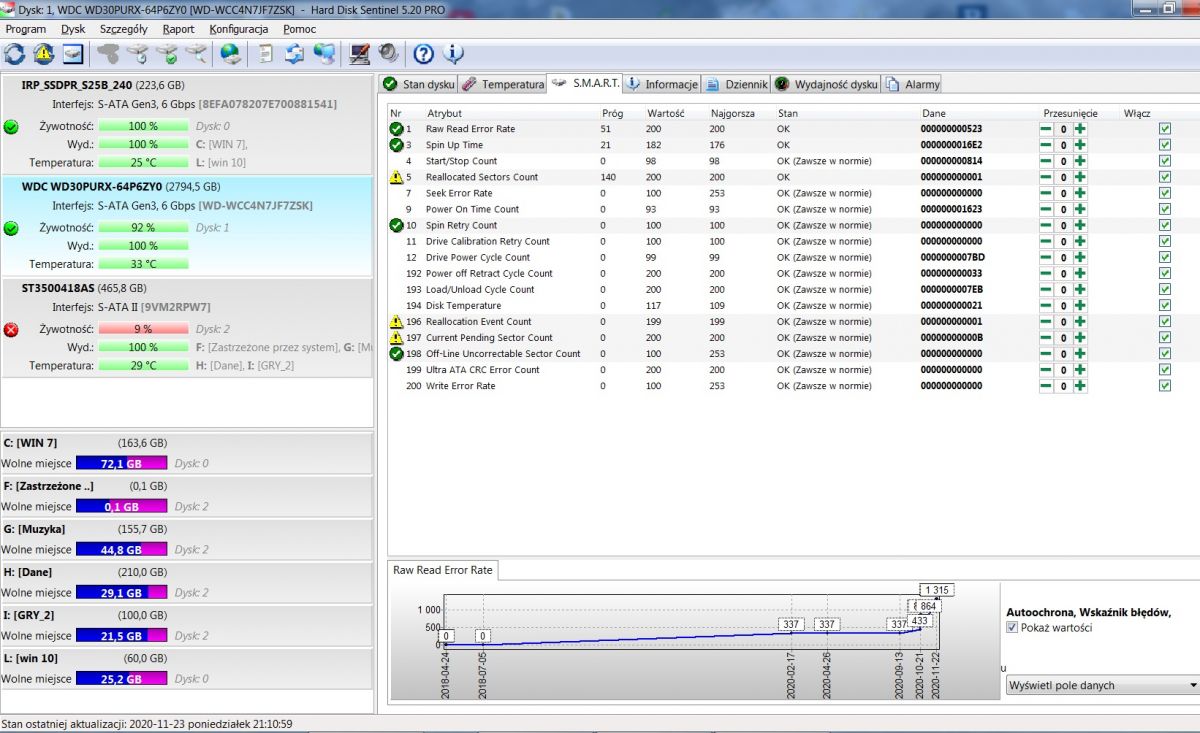The width and height of the screenshot is (1200, 733).
Task: Uncheck the Pokaż wartości checkbox
Action: tap(1013, 627)
